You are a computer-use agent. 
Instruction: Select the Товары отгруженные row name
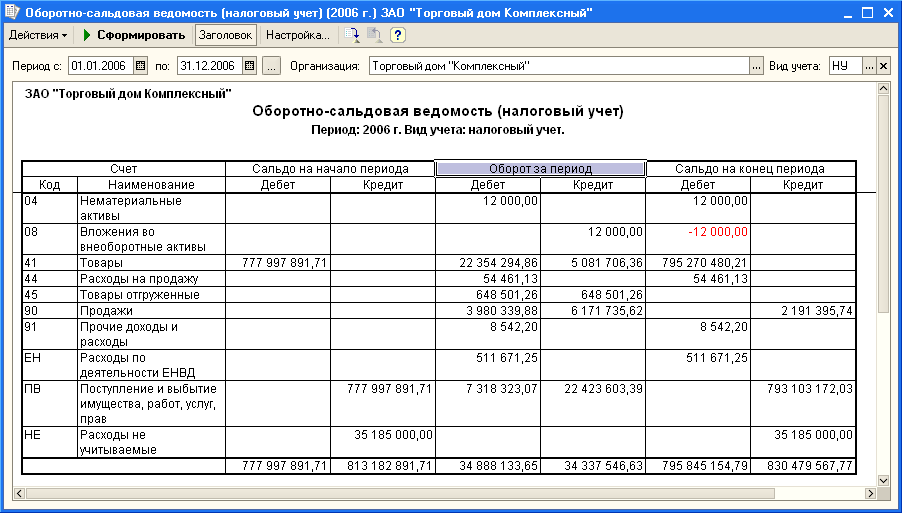pyautogui.click(x=151, y=295)
